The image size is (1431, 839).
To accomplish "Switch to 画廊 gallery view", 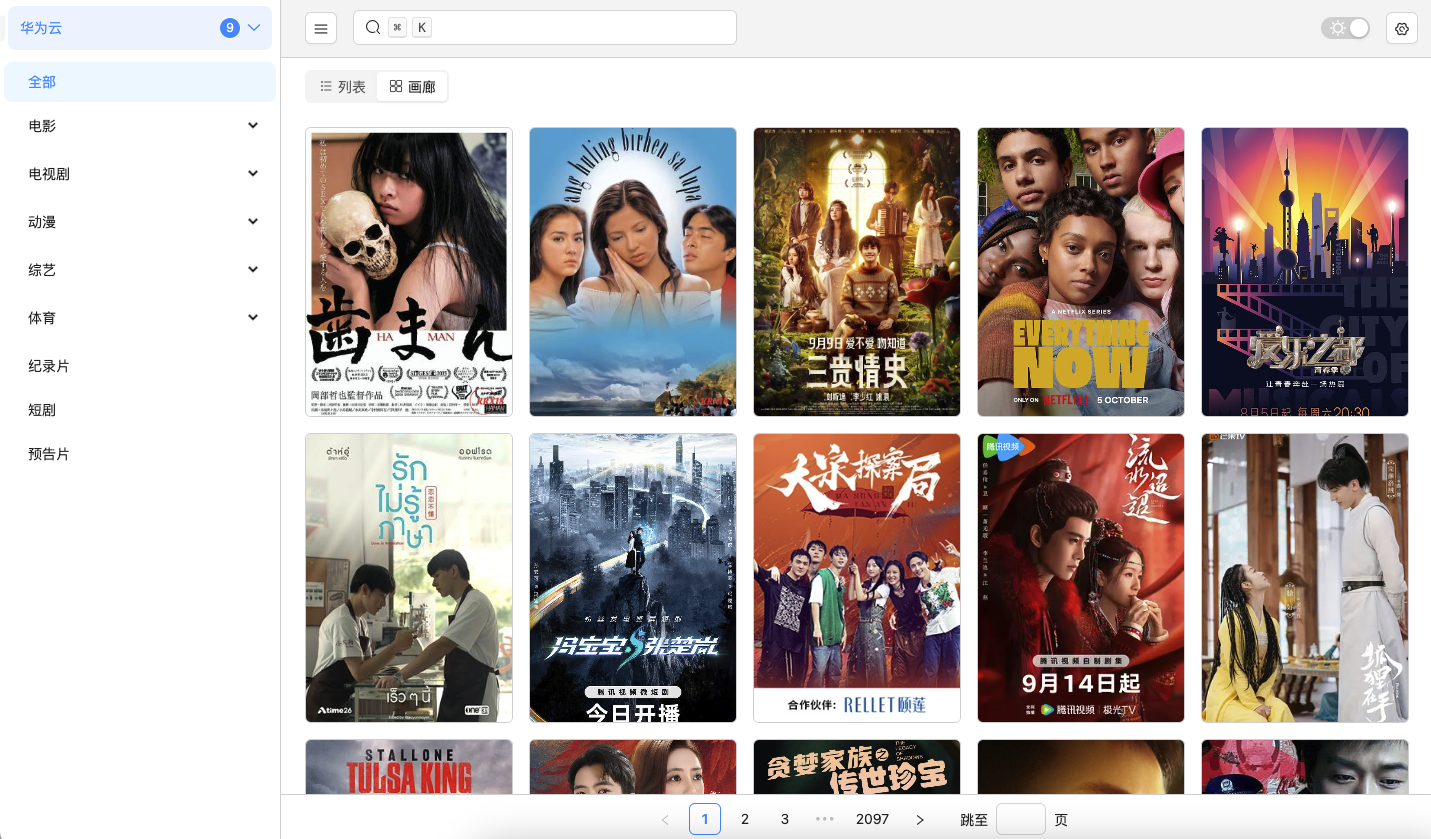I will 412,87.
